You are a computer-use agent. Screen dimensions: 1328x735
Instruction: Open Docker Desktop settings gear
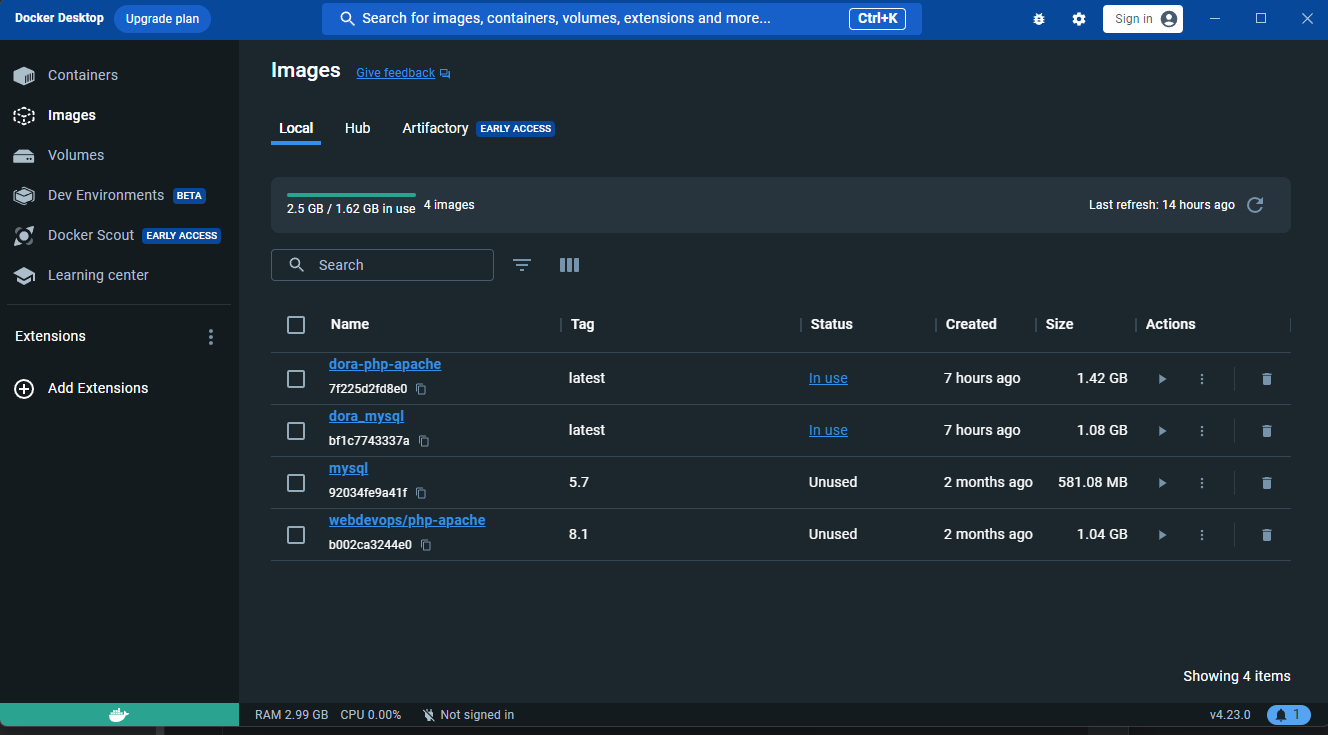pos(1079,19)
